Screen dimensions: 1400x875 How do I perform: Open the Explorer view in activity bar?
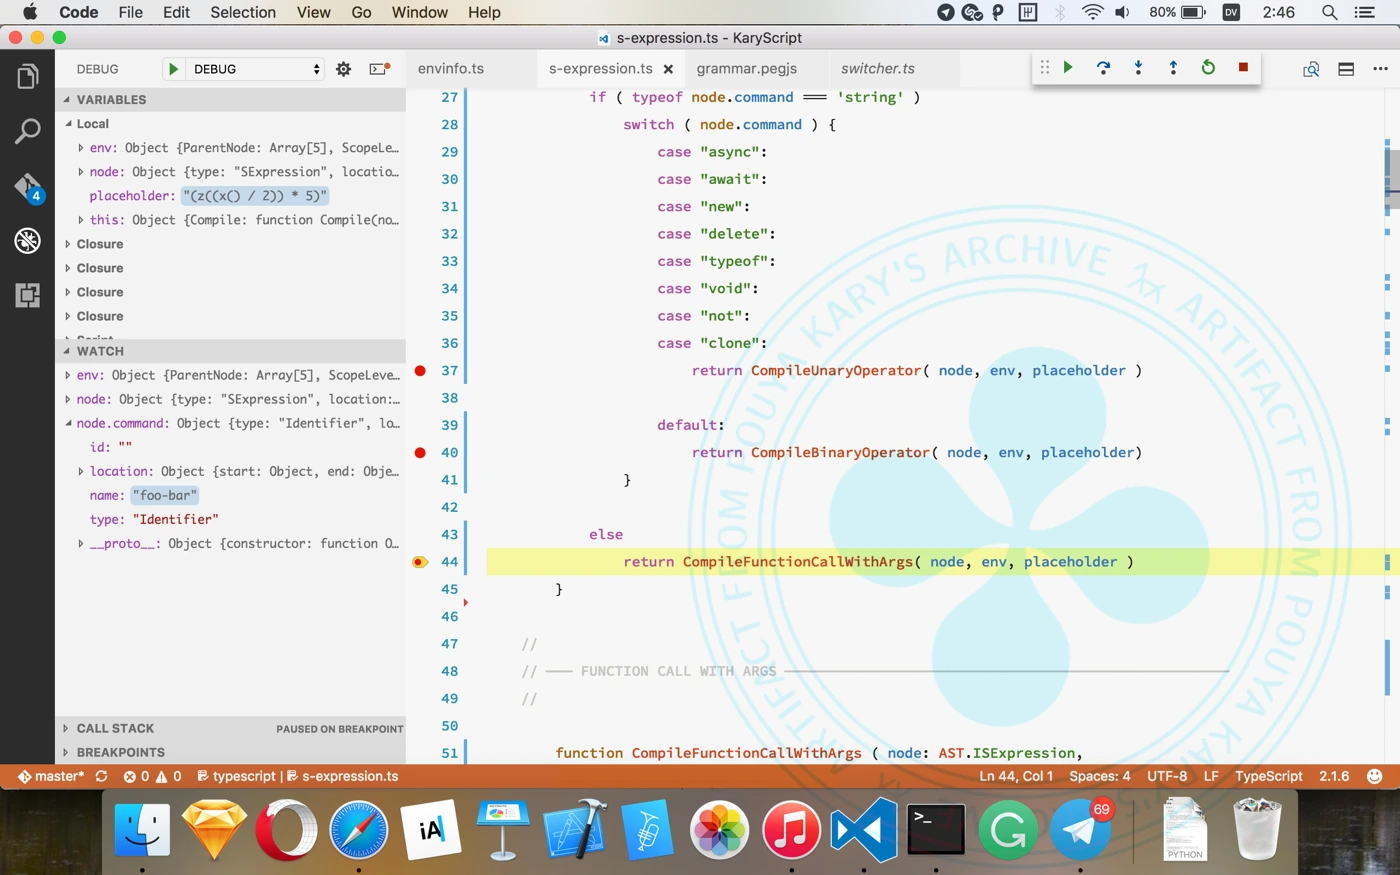click(x=28, y=77)
